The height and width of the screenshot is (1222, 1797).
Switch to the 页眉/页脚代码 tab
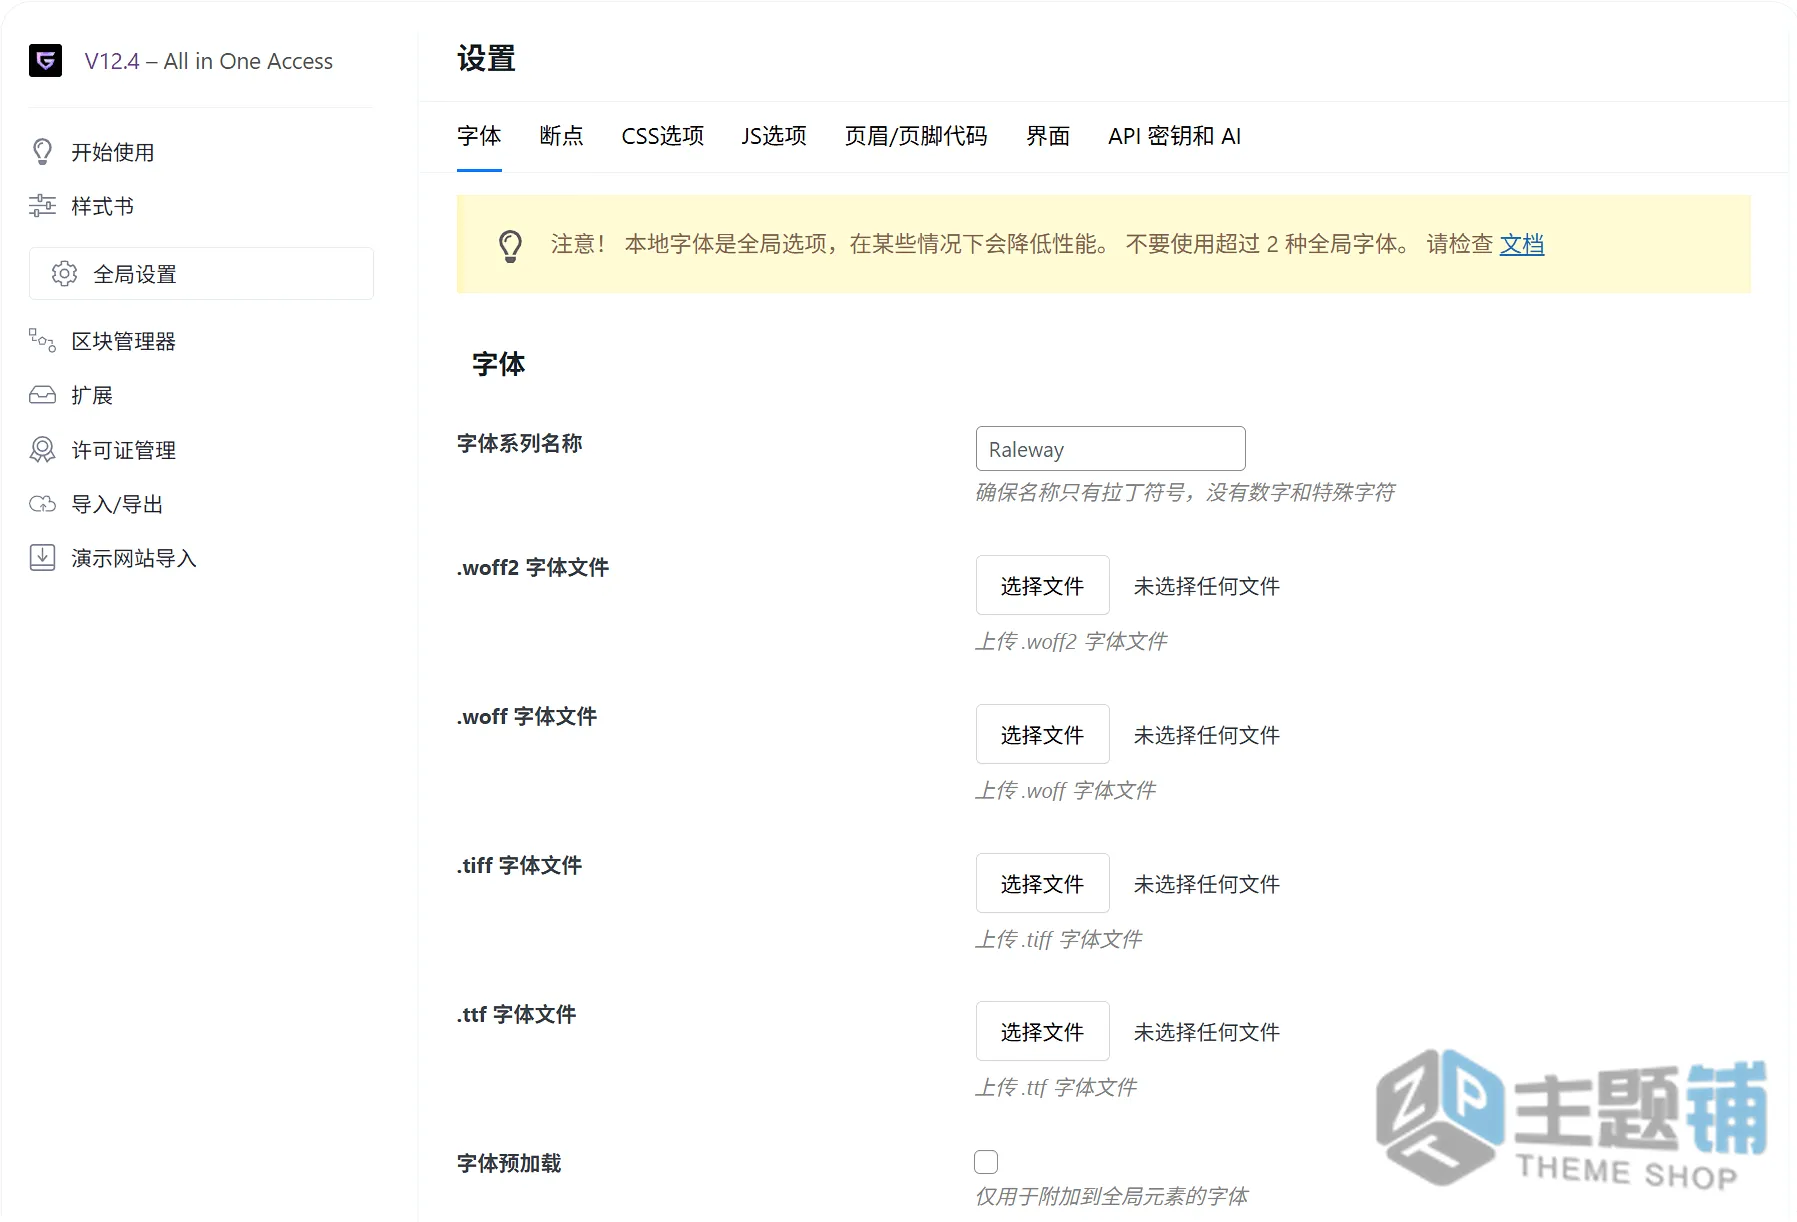tap(916, 136)
